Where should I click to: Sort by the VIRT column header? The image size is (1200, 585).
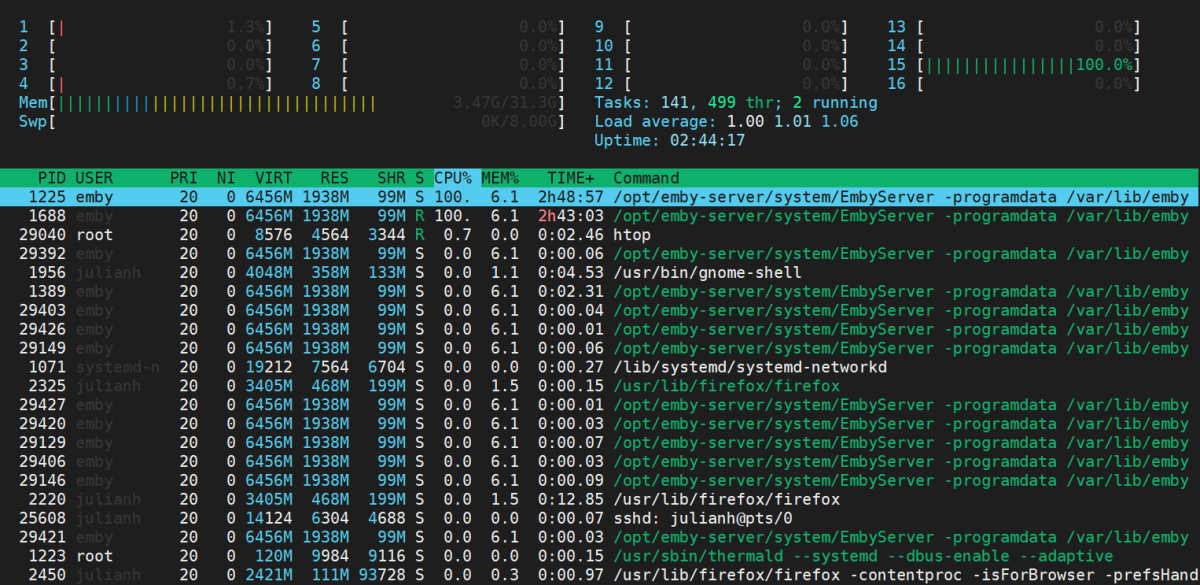coord(273,178)
